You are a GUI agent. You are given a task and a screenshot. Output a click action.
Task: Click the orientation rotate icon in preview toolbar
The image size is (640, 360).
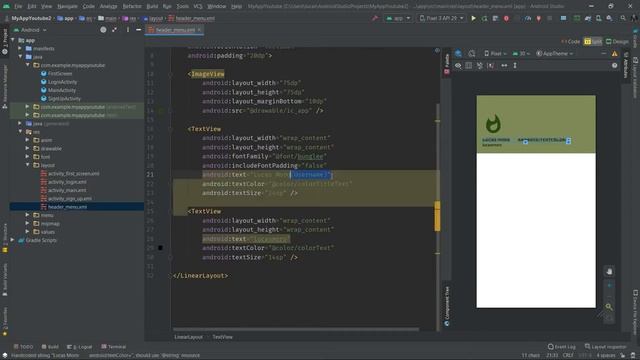click(472, 53)
